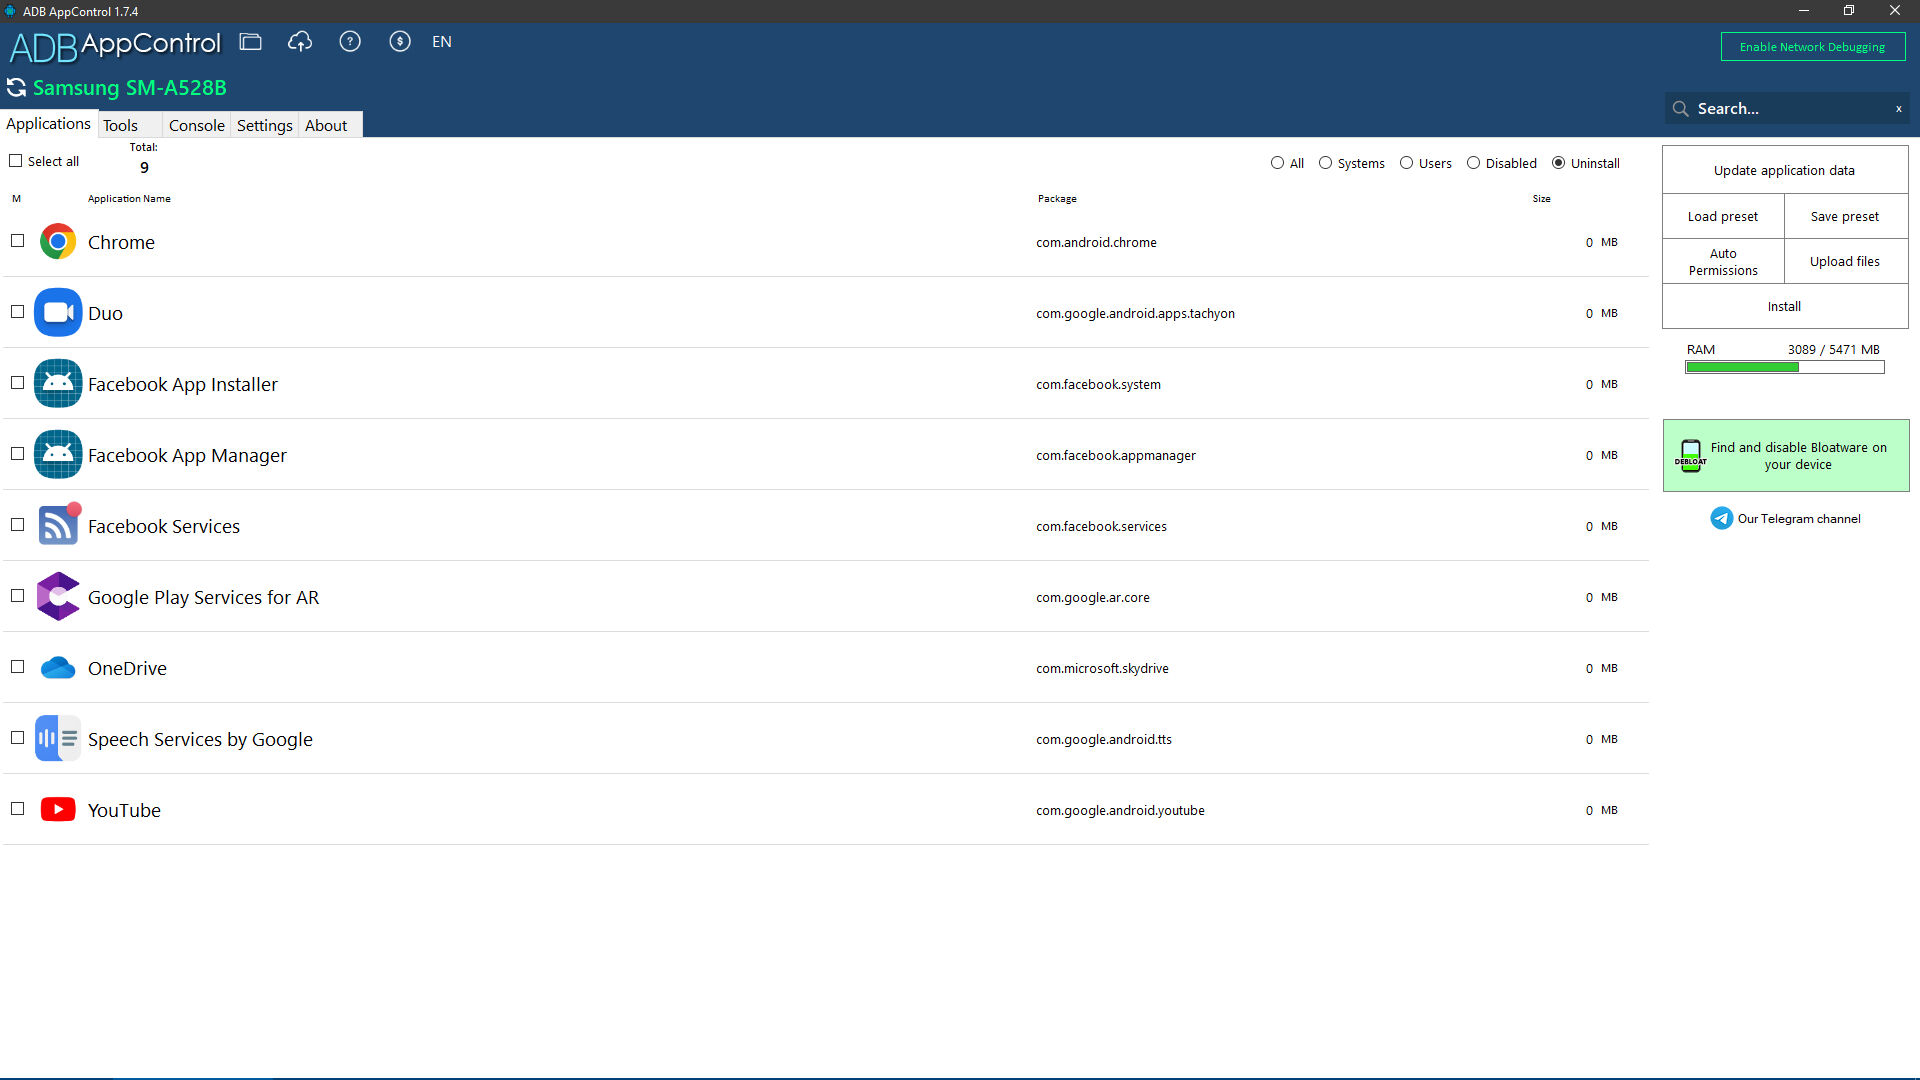
Task: Click the Samsung SM-A528B device name
Action: tap(130, 88)
